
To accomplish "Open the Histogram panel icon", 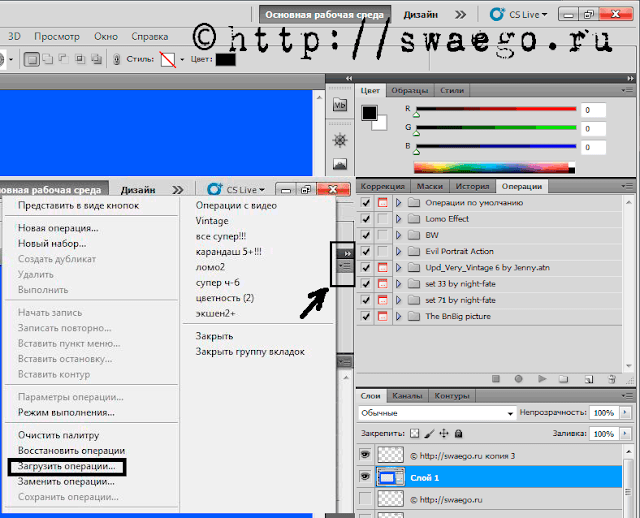I will (340, 164).
